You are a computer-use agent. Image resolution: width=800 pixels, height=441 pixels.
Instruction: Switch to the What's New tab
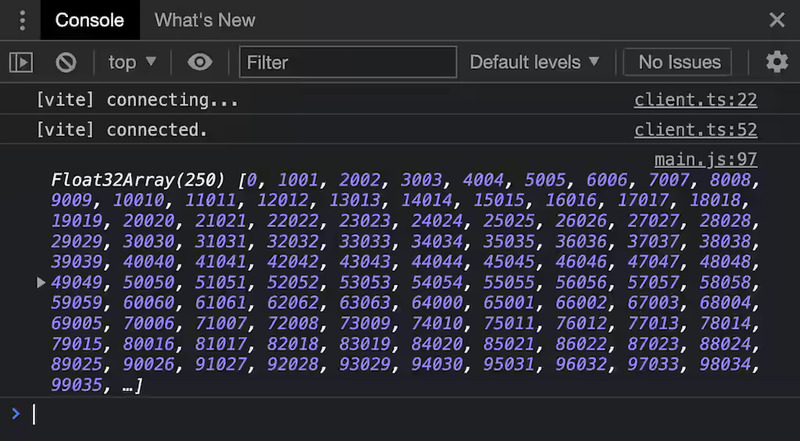click(x=205, y=20)
